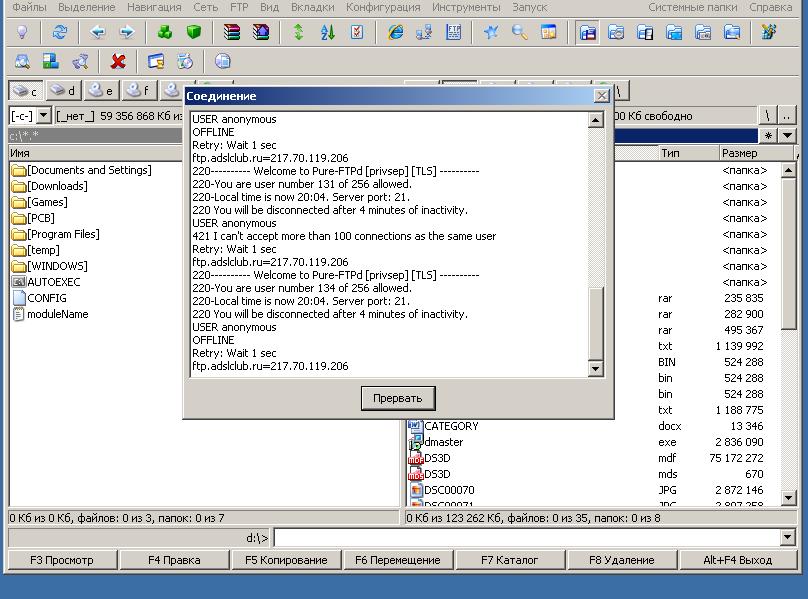
Task: Click the lightbulb icon in the toolbar
Action: (x=22, y=32)
